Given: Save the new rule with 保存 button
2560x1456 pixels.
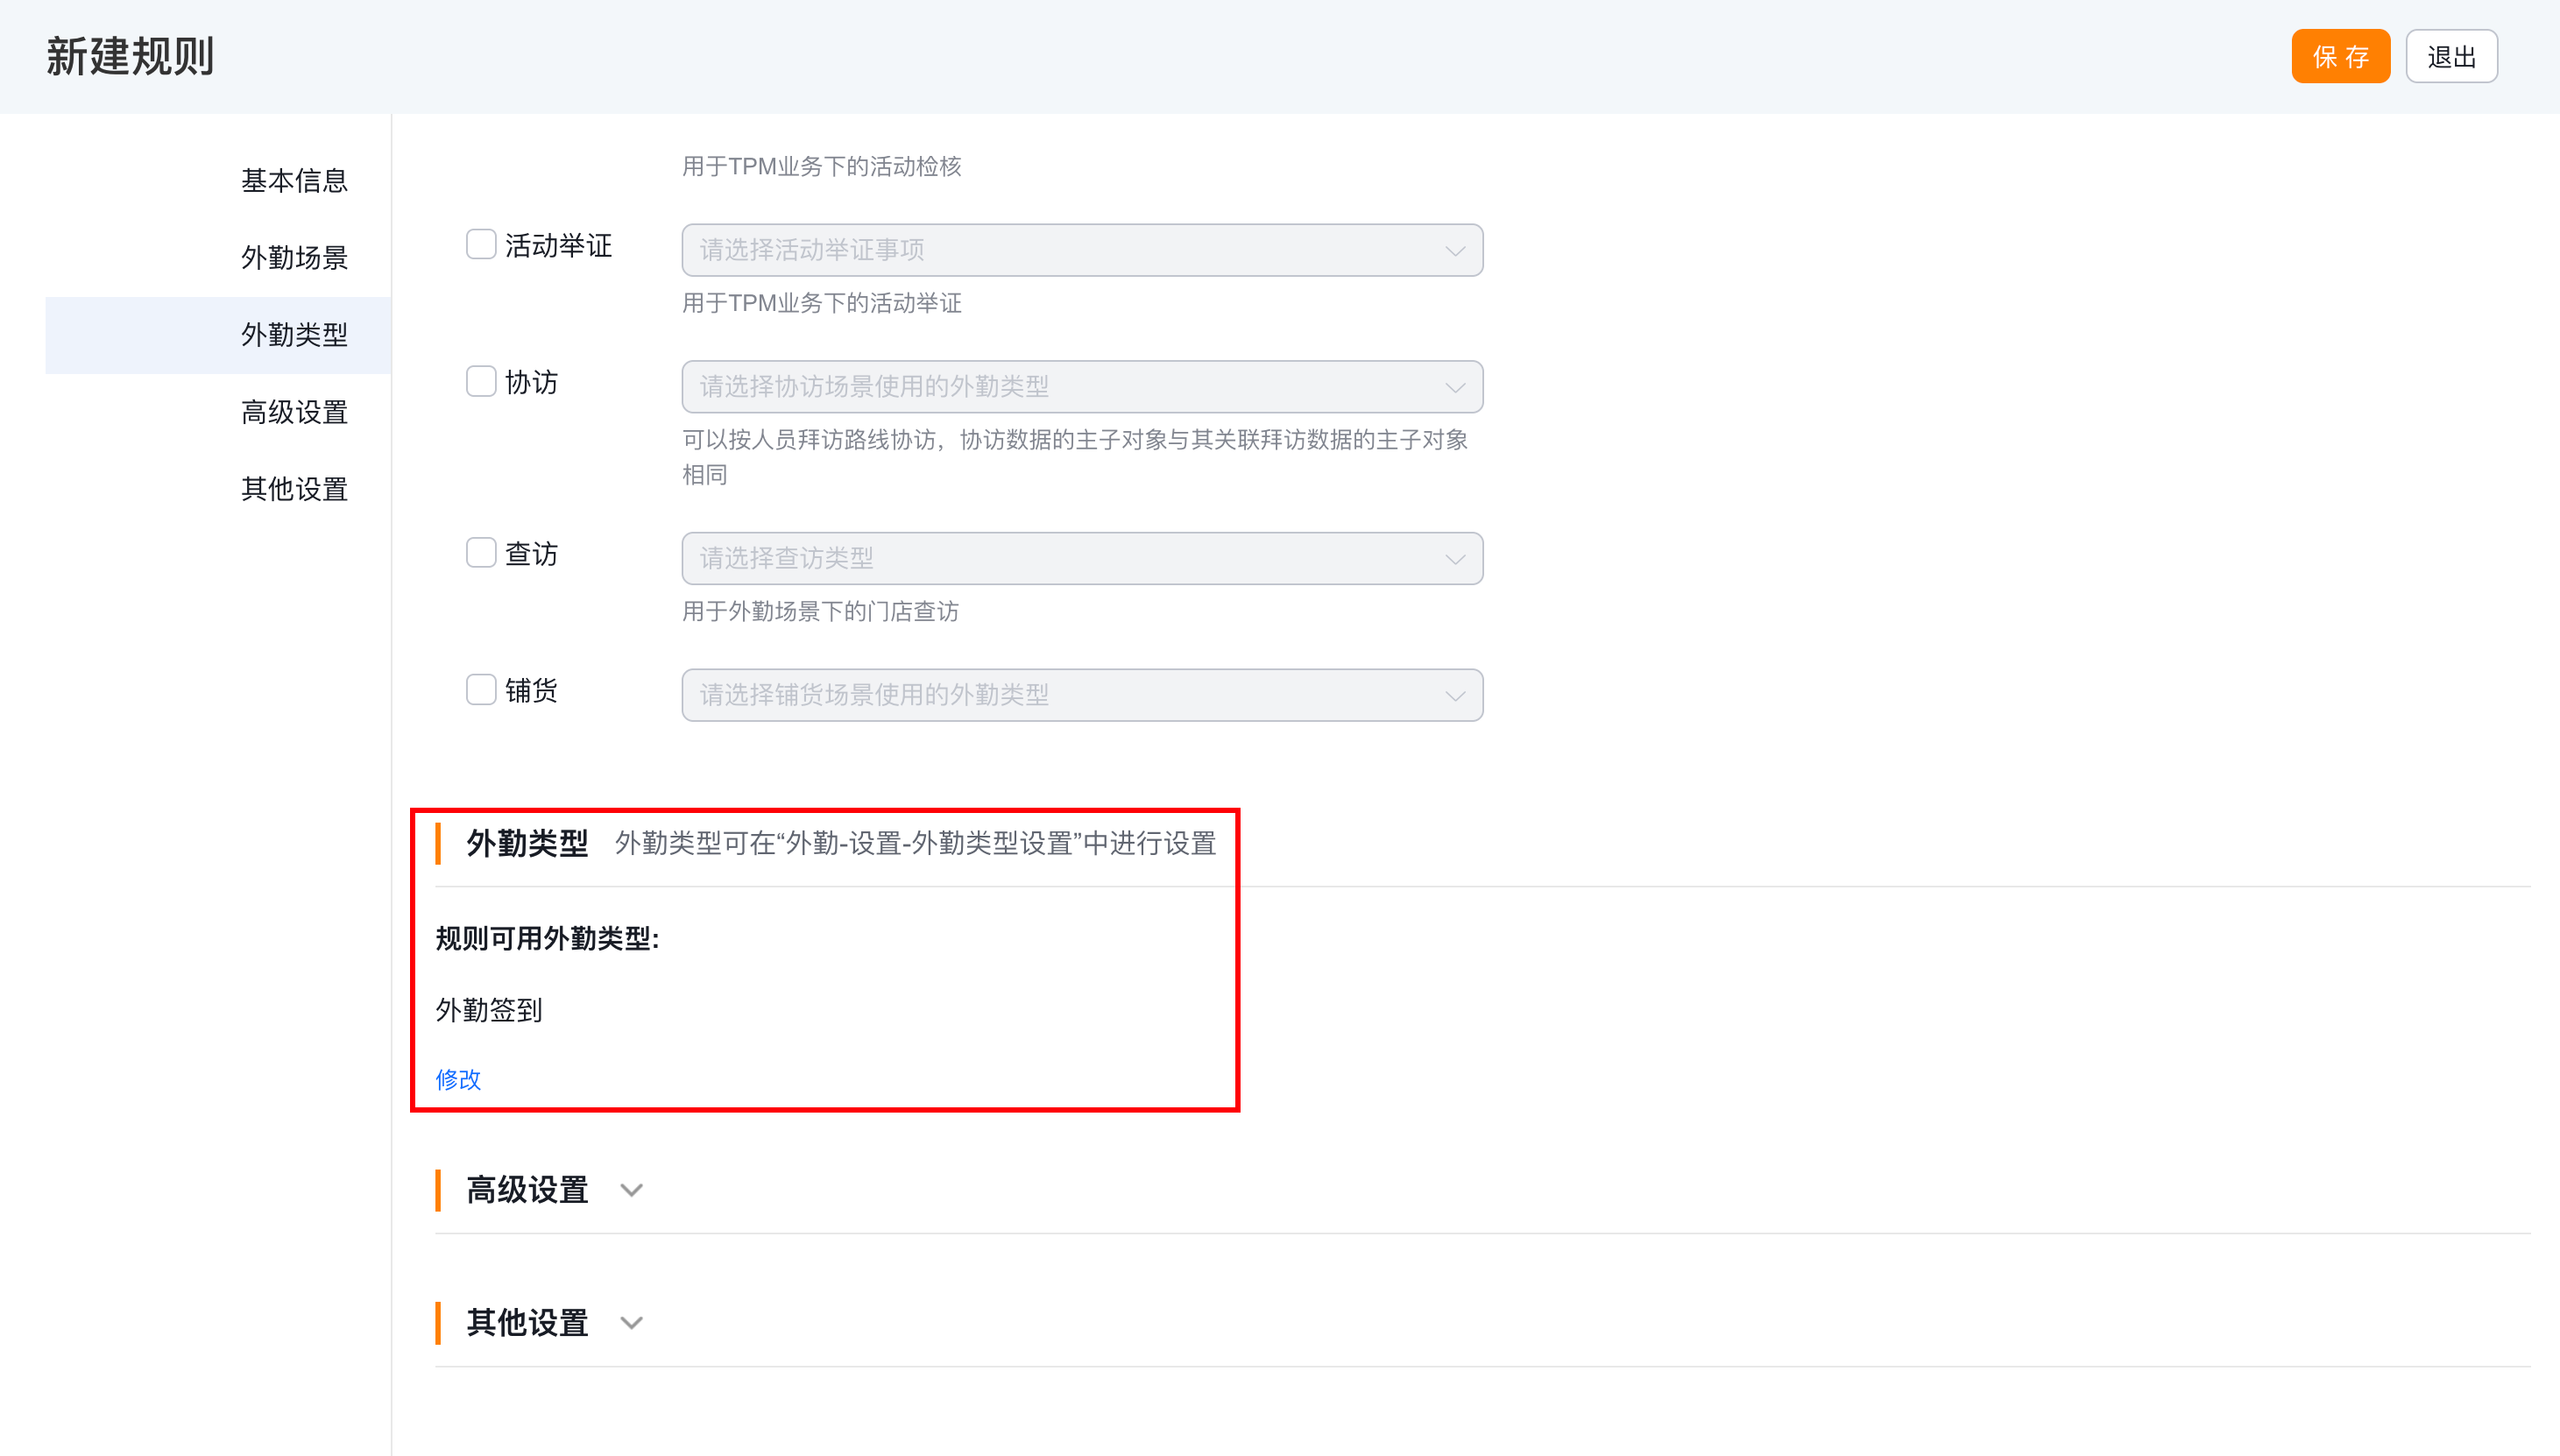Looking at the screenshot, I should [2340, 56].
